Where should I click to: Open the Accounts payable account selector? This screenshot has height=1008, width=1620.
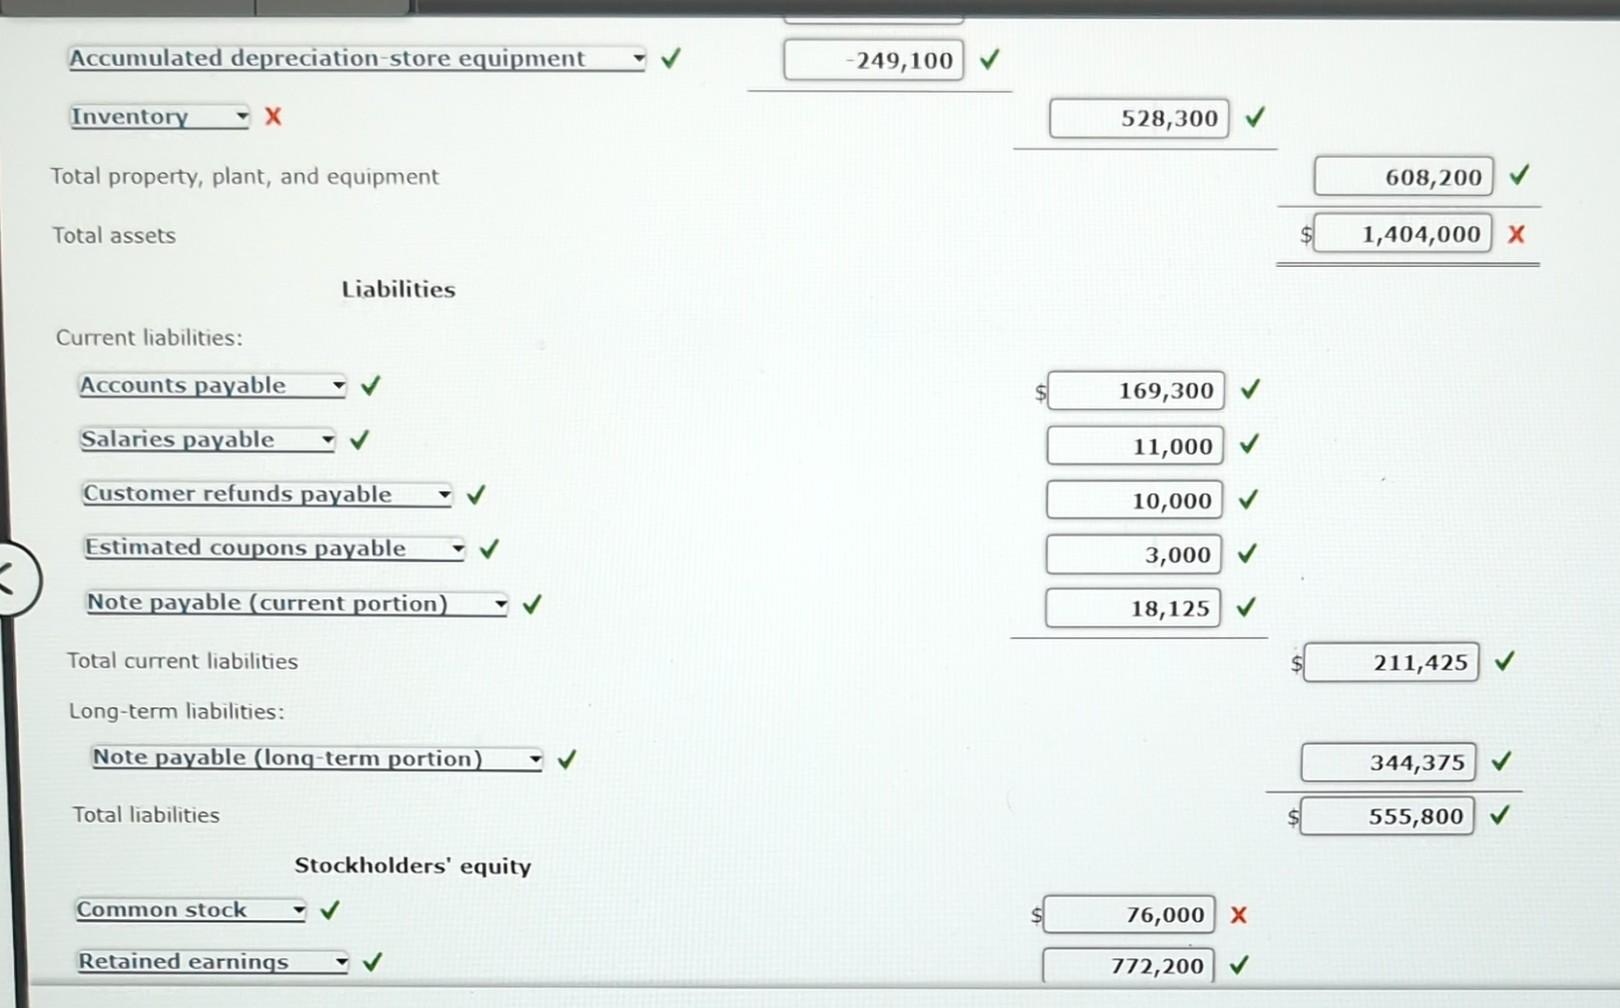pyautogui.click(x=338, y=386)
